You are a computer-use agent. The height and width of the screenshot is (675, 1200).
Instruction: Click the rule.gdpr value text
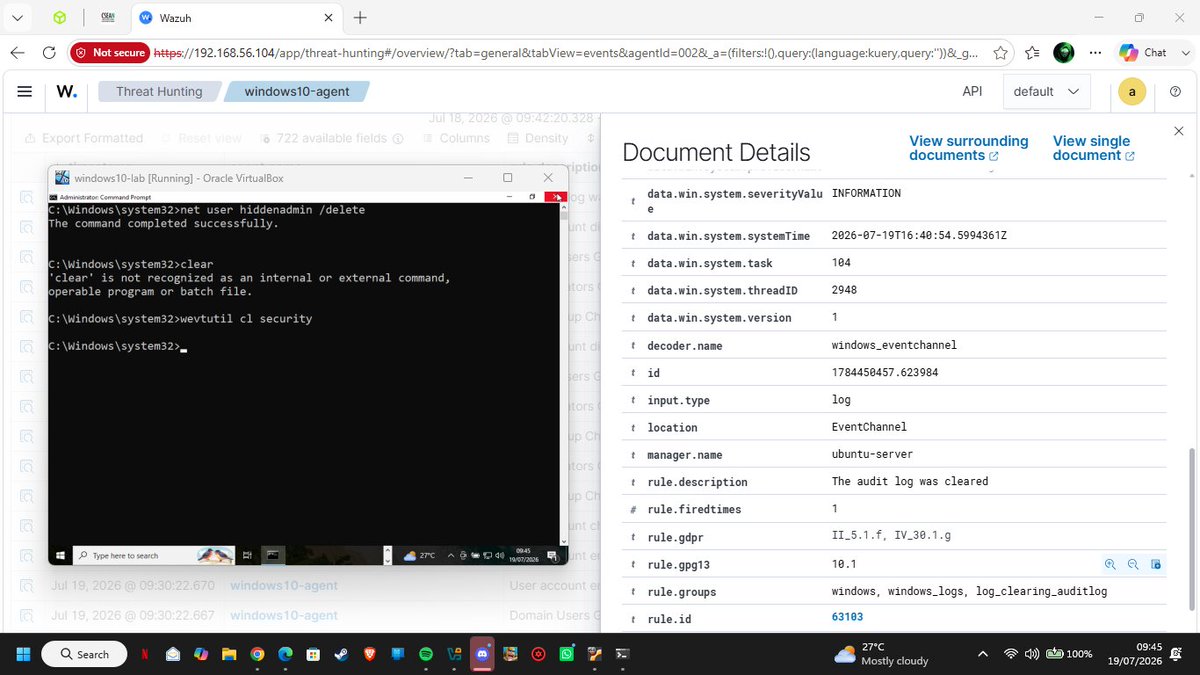click(x=891, y=536)
